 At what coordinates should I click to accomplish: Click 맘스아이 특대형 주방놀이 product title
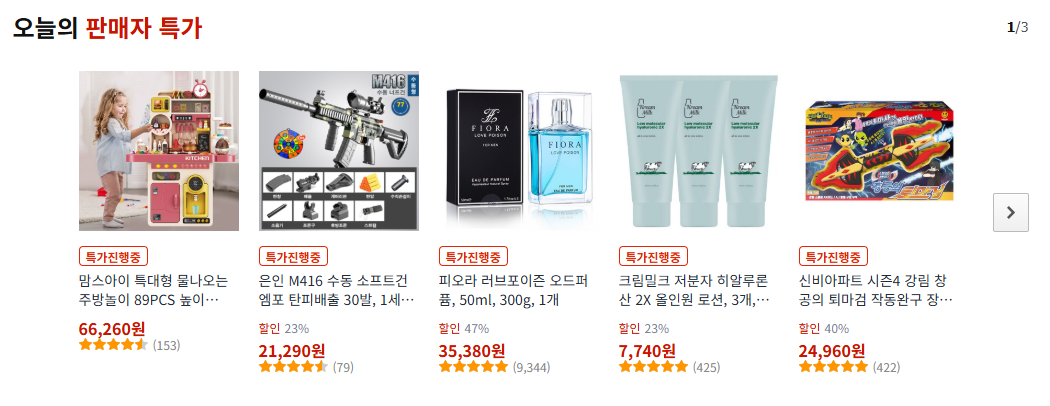click(x=153, y=289)
